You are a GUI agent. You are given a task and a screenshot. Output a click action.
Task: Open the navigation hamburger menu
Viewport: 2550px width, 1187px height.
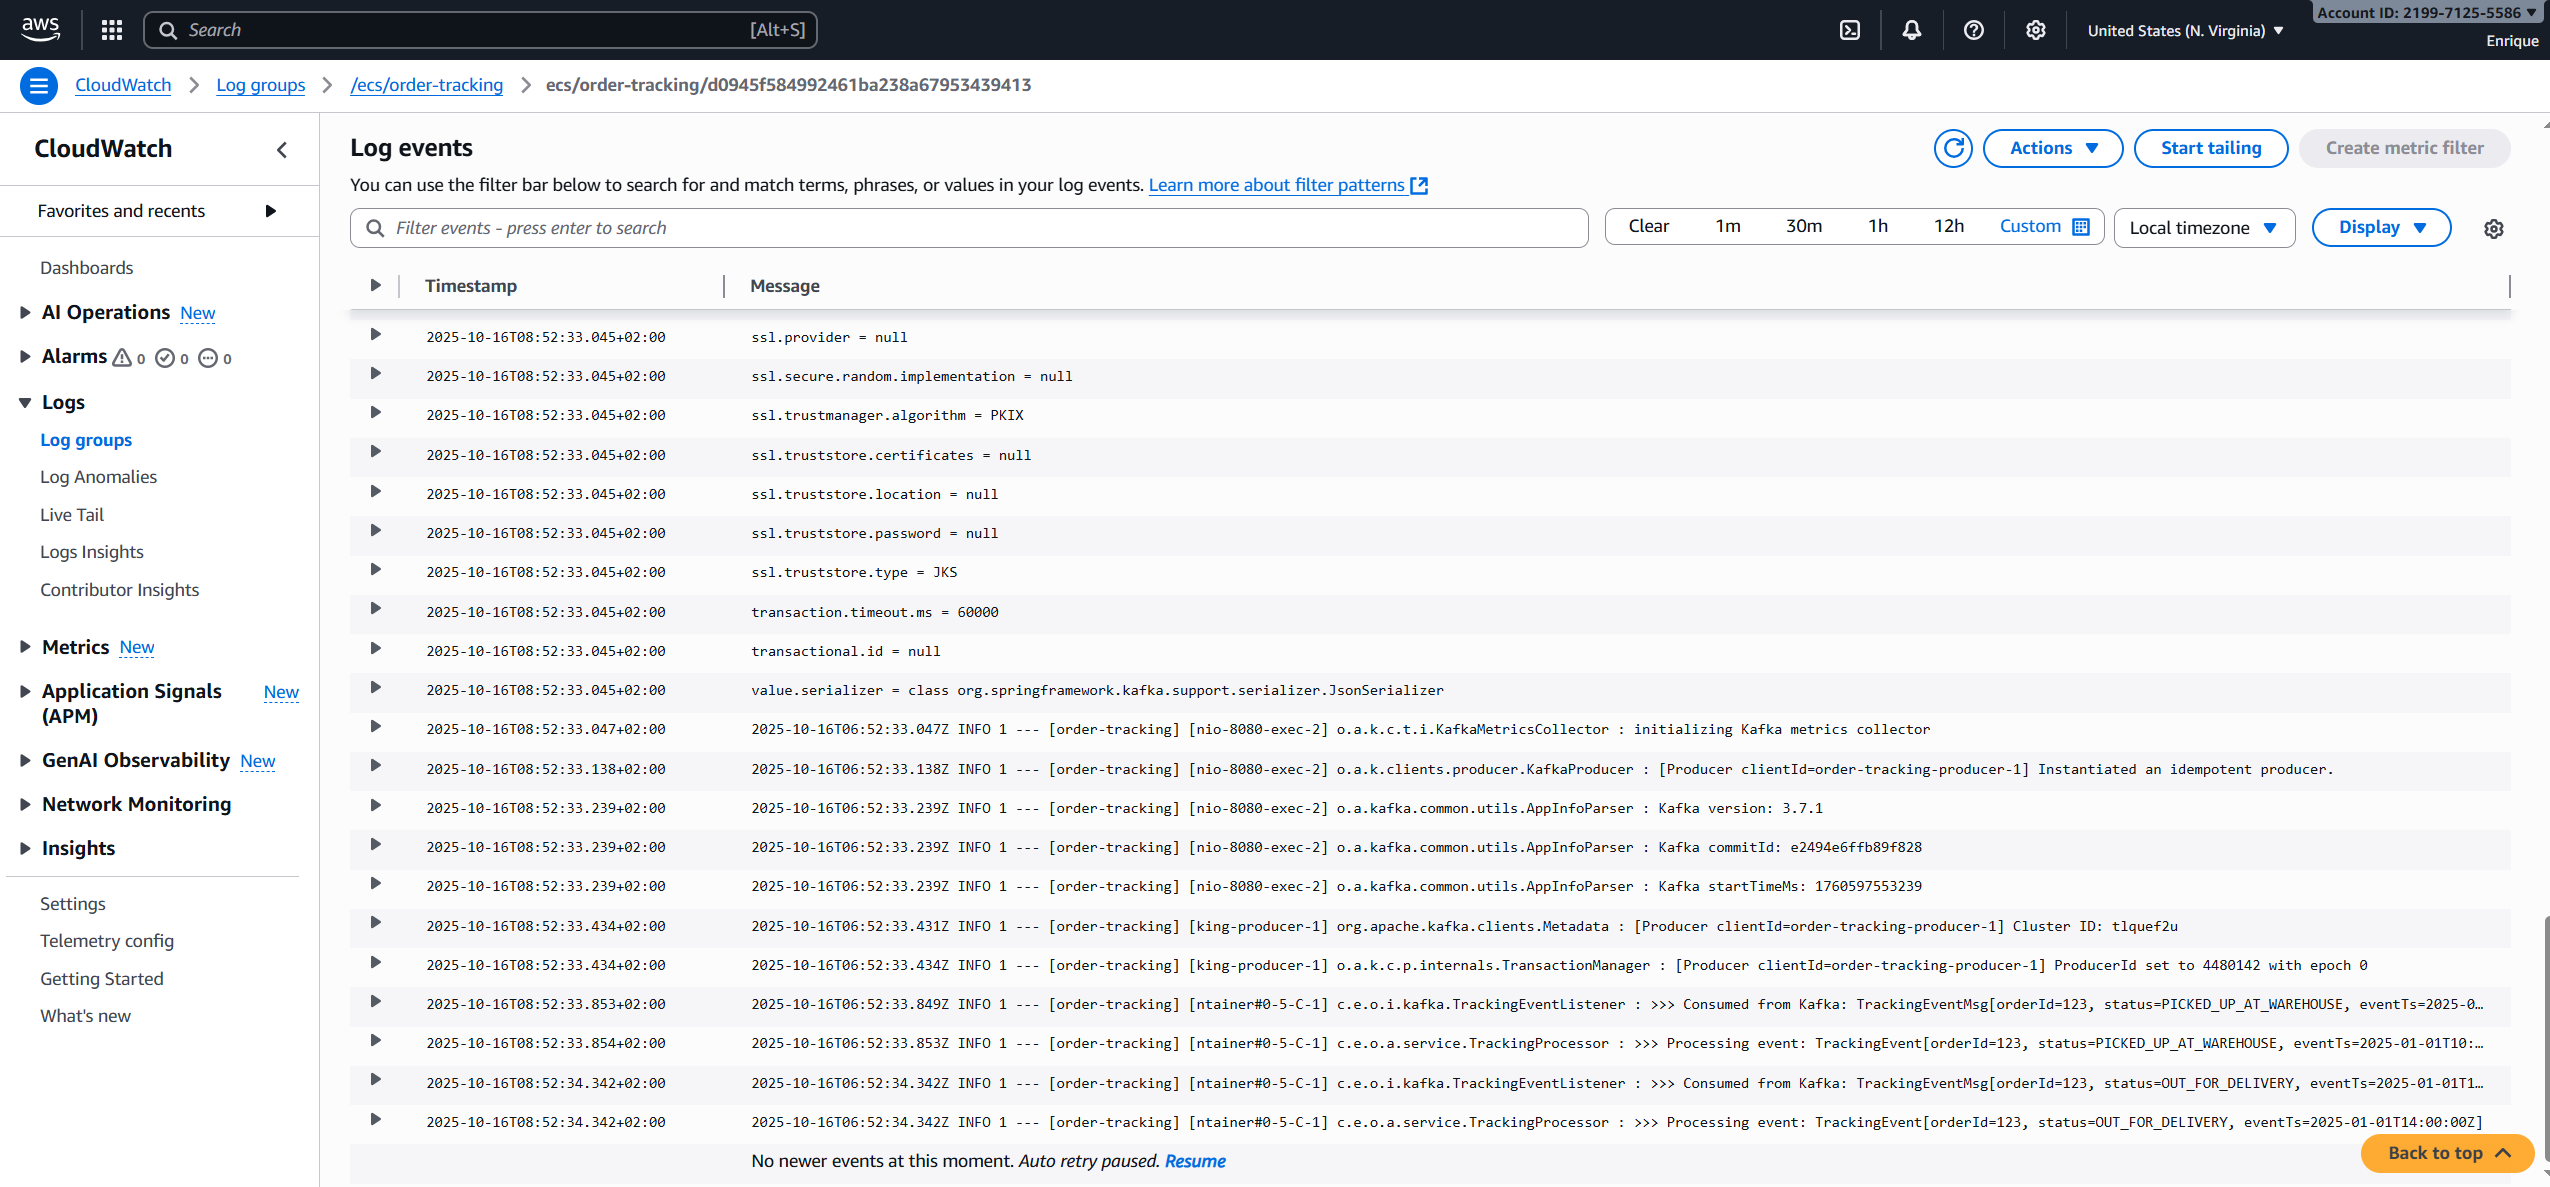point(39,85)
